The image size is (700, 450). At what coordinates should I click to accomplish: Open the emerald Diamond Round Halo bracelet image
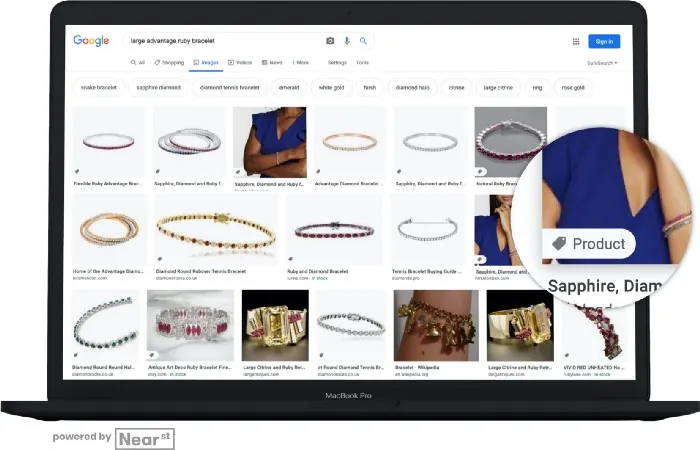105,325
